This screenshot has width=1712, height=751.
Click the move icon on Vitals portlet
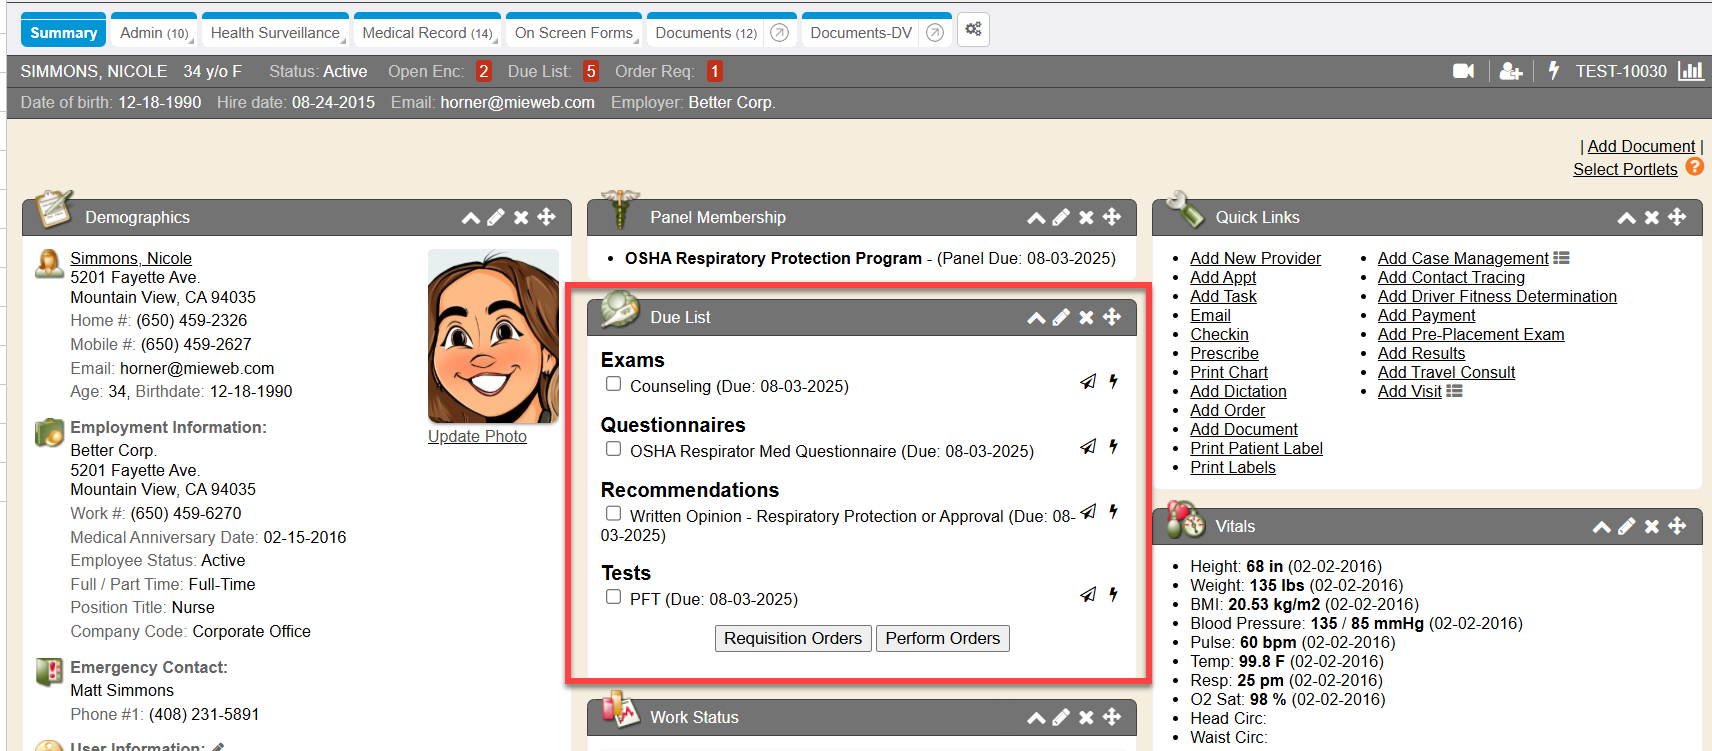[1677, 526]
